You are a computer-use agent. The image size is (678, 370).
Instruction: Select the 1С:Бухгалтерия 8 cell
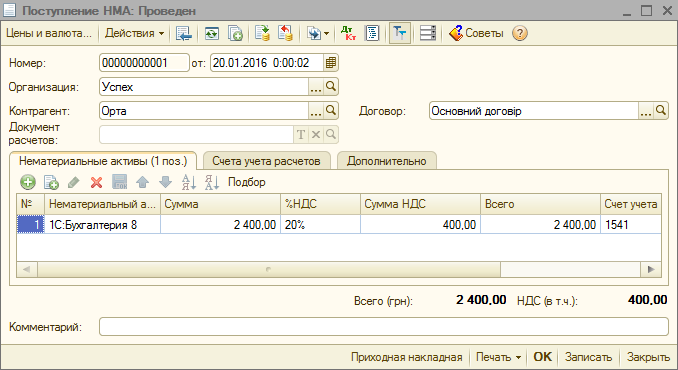pos(102,225)
